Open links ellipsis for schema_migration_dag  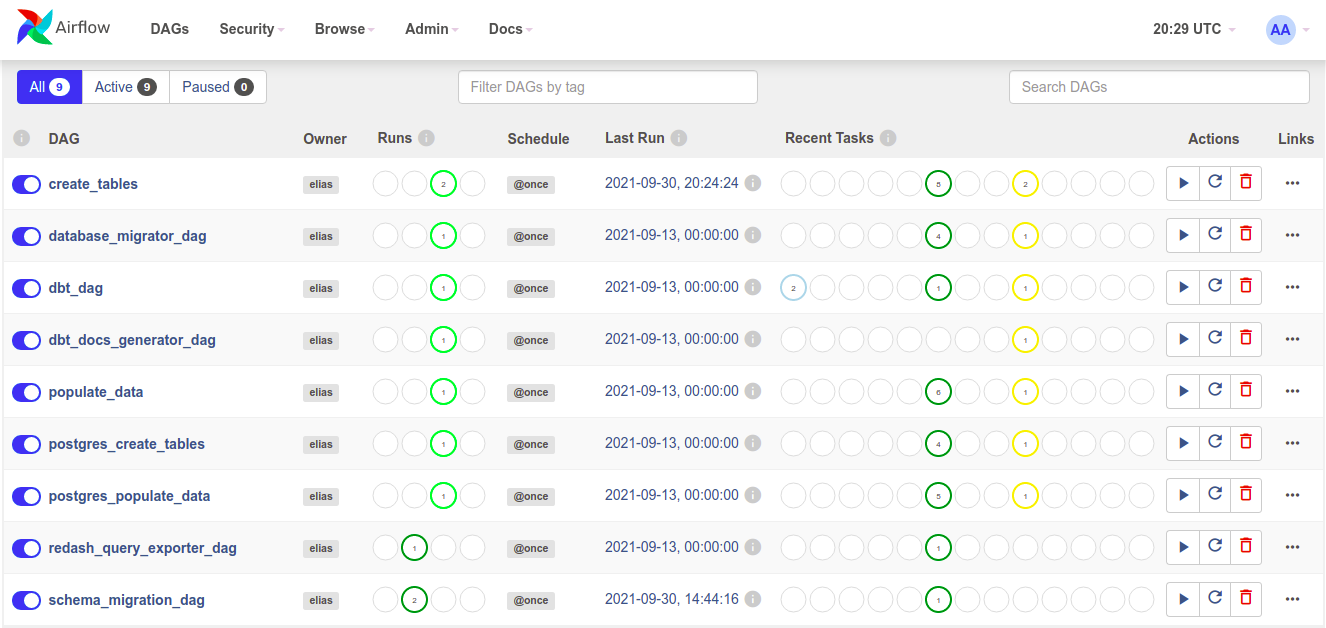click(x=1292, y=600)
